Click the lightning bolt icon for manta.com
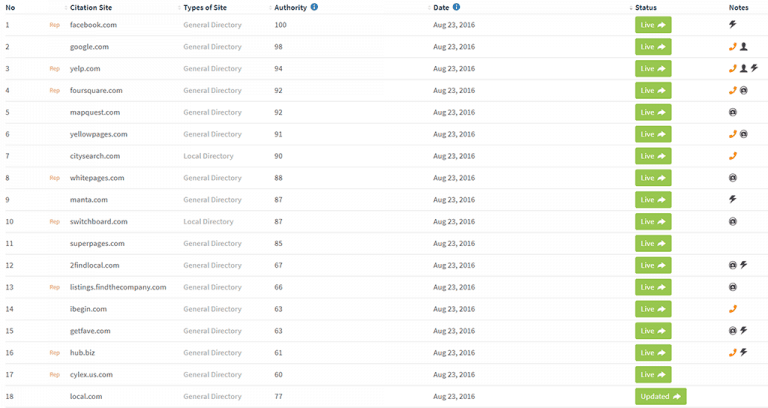 [733, 199]
